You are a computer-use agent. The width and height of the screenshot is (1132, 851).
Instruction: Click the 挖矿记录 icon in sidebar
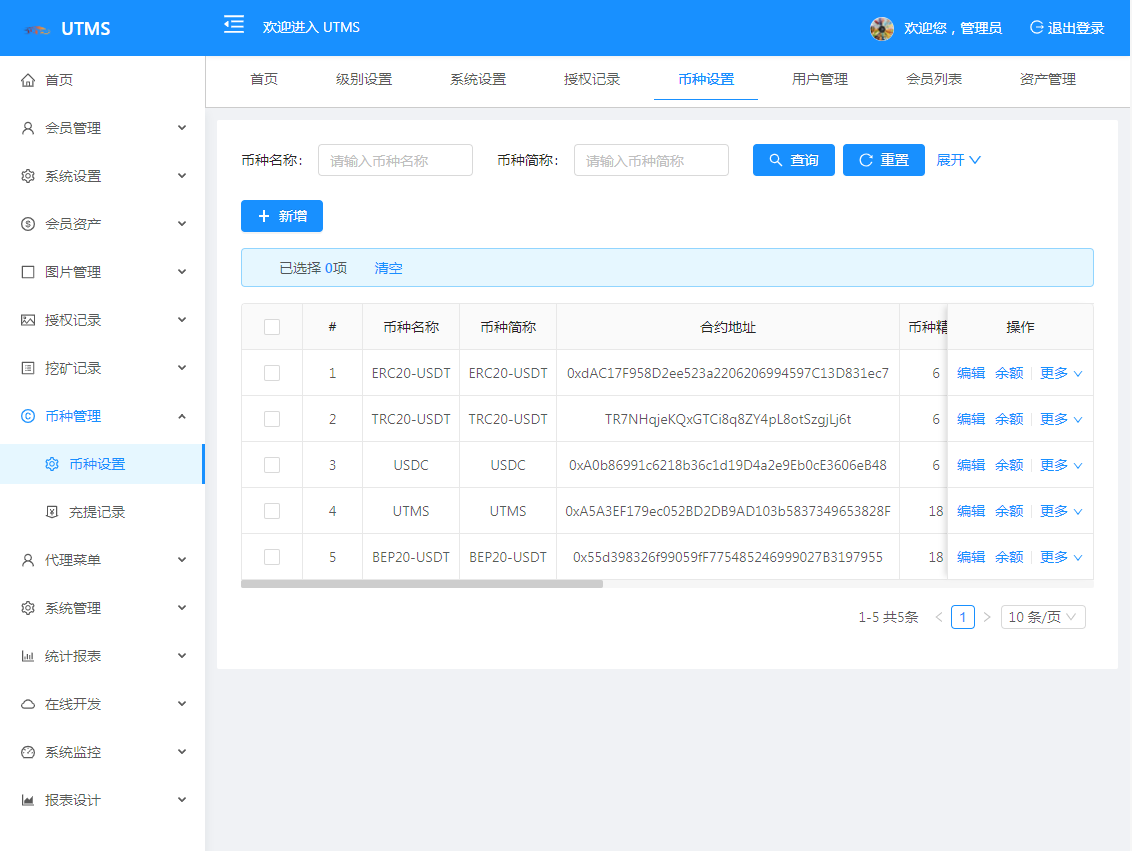tap(28, 368)
